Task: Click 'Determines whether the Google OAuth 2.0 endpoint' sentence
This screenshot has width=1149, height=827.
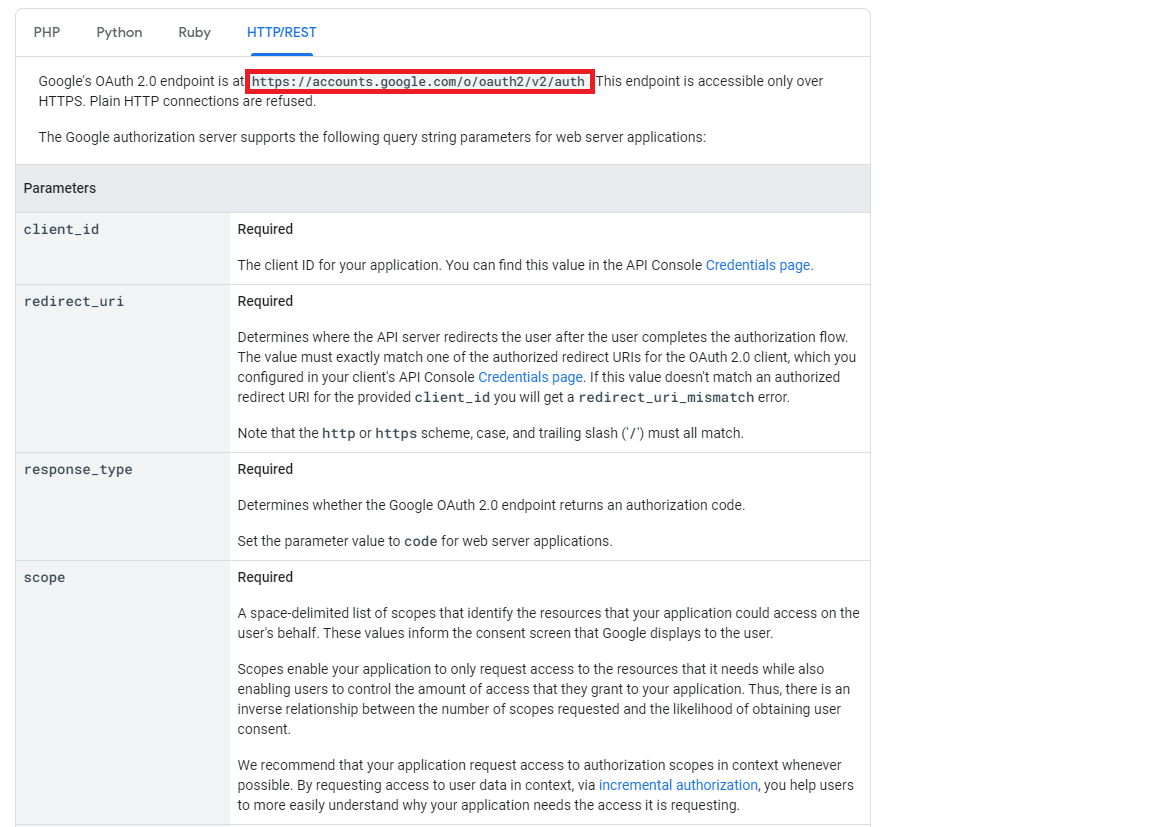Action: [x=491, y=505]
